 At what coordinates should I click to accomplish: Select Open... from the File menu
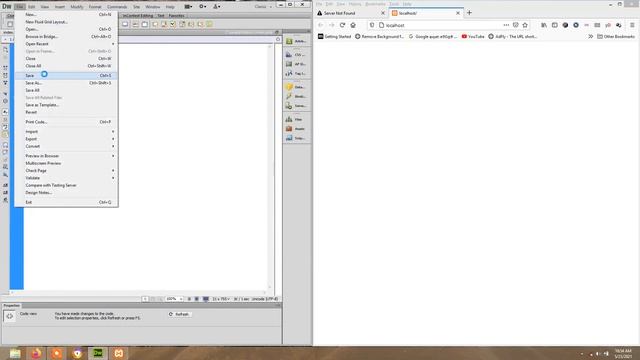pyautogui.click(x=67, y=29)
